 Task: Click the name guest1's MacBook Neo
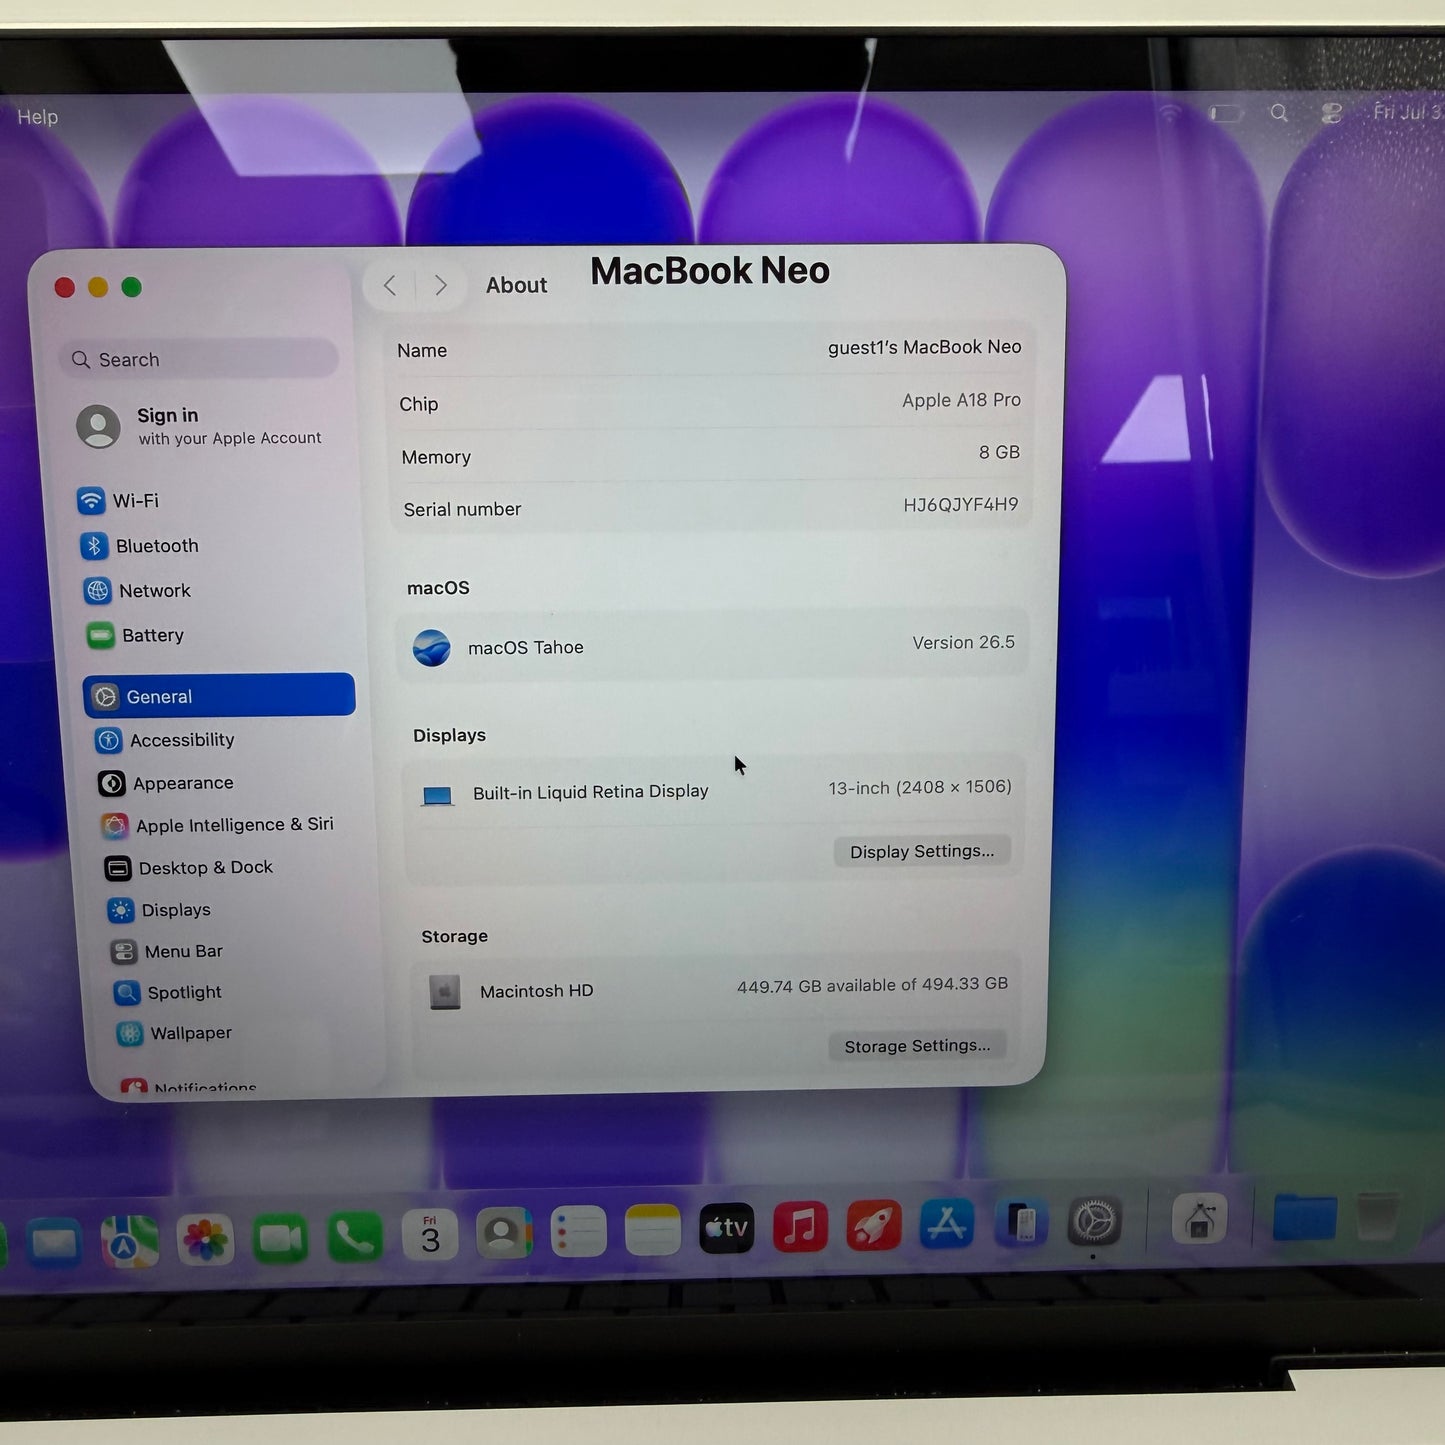coord(924,347)
